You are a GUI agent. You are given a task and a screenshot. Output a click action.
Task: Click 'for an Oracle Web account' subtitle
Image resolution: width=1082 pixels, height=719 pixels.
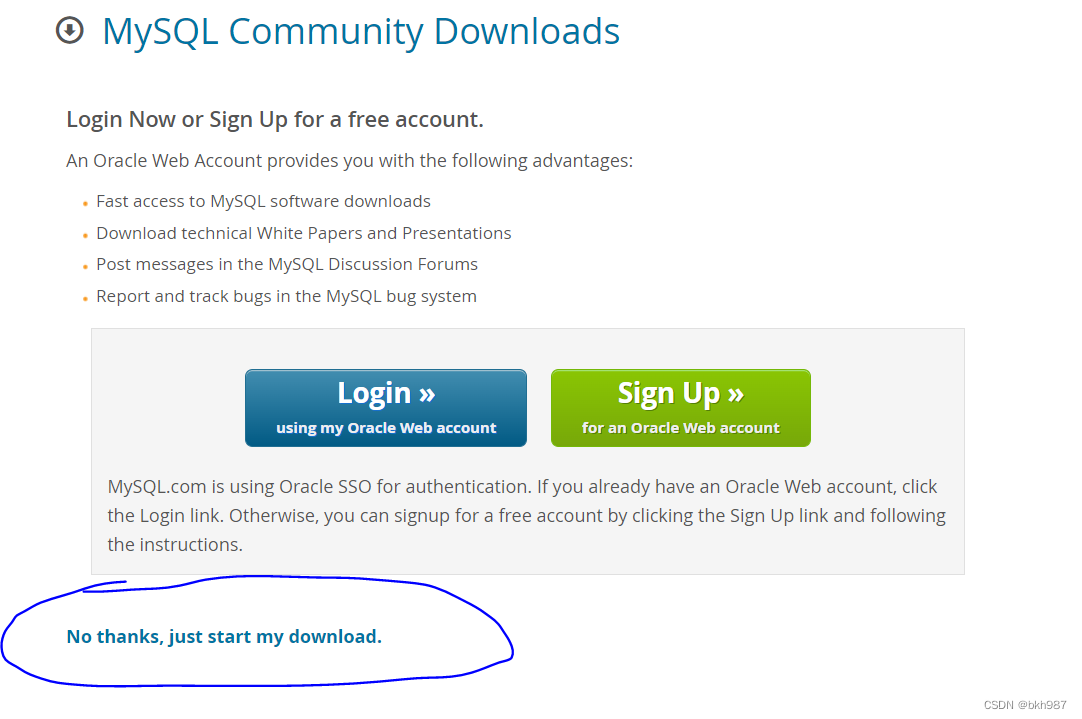coord(680,428)
